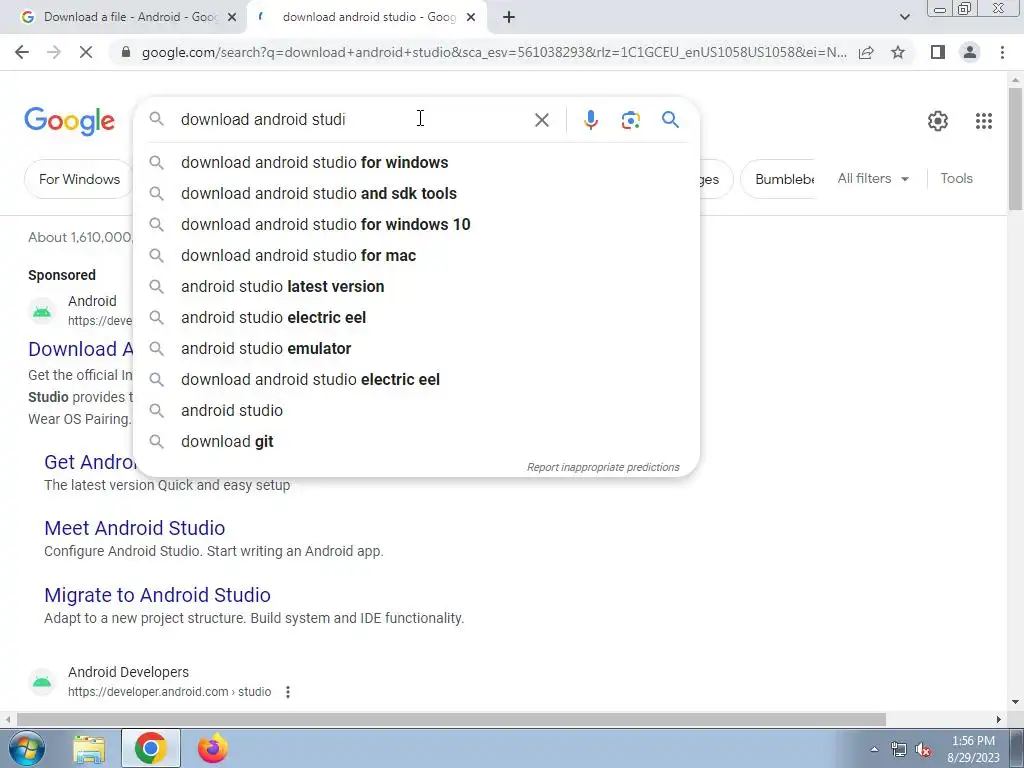Click the Google logo
Screen dimensions: 1024x768
pos(69,121)
